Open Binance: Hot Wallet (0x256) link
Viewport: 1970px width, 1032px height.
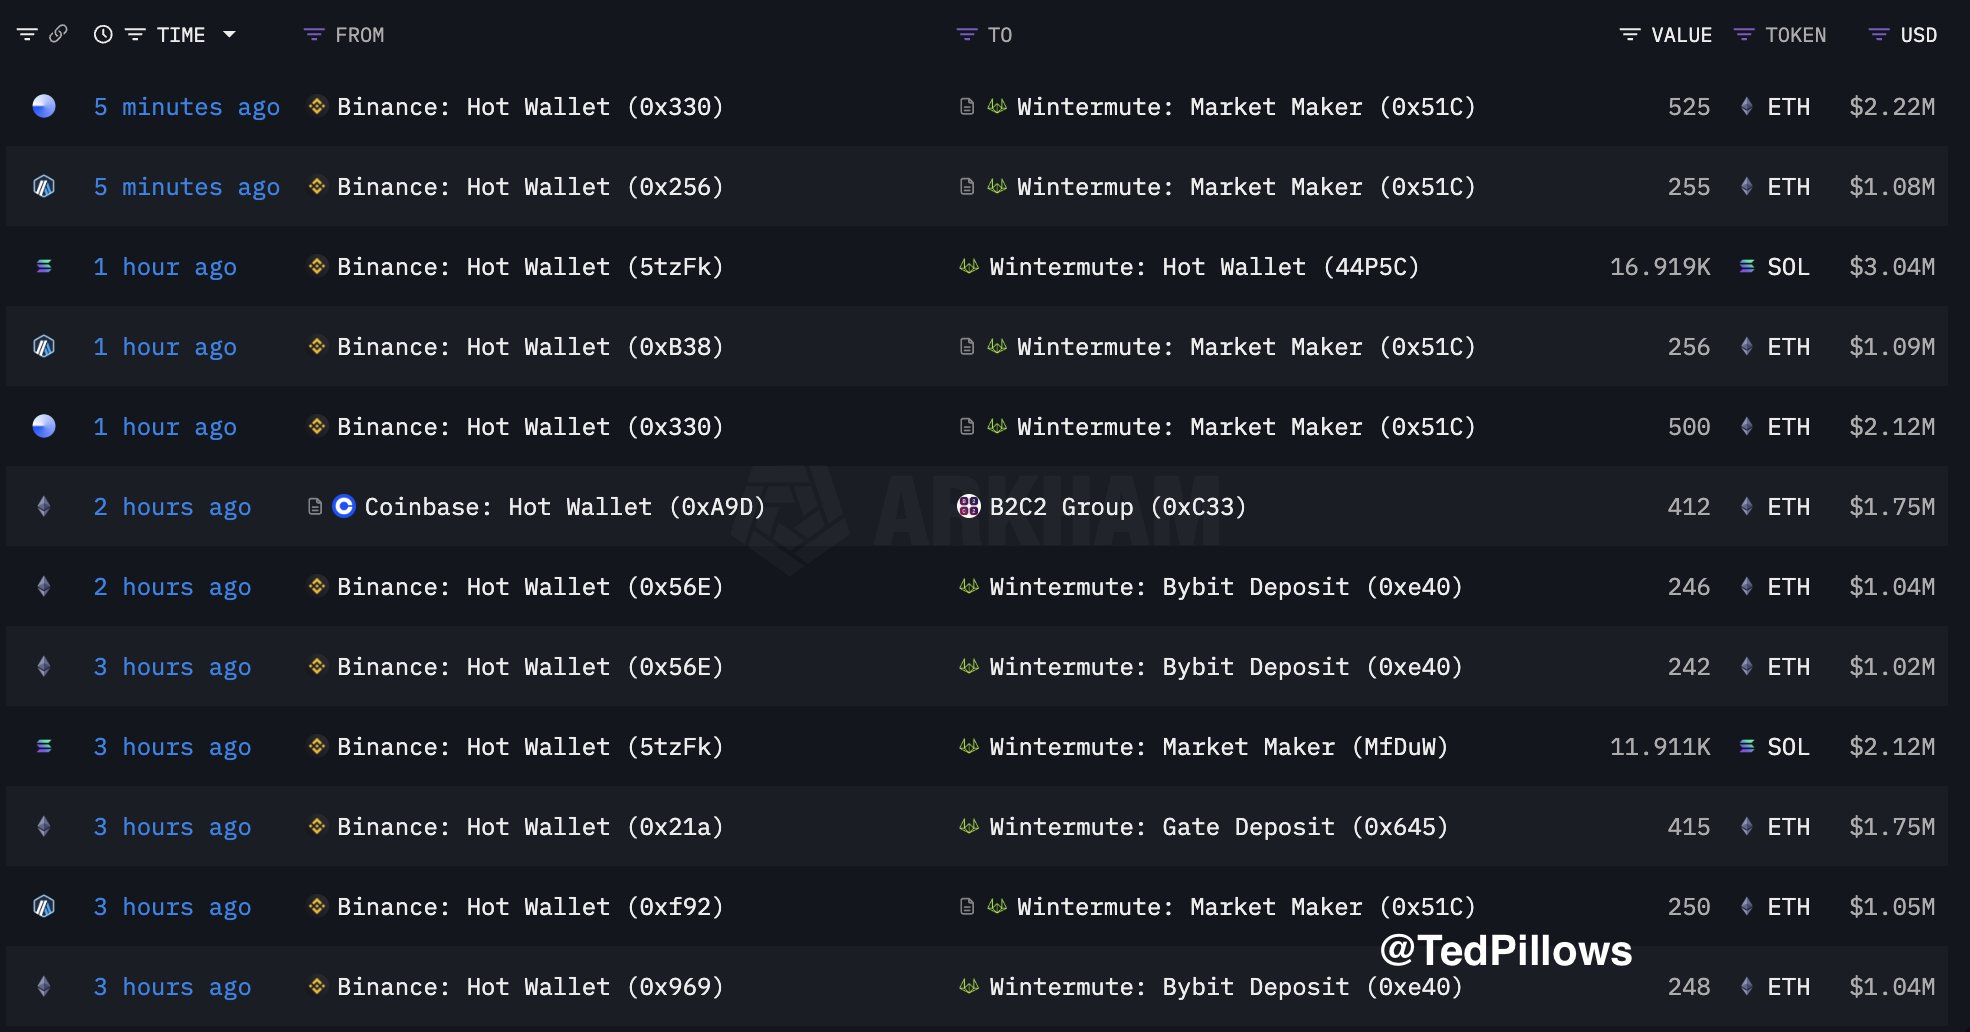(530, 187)
